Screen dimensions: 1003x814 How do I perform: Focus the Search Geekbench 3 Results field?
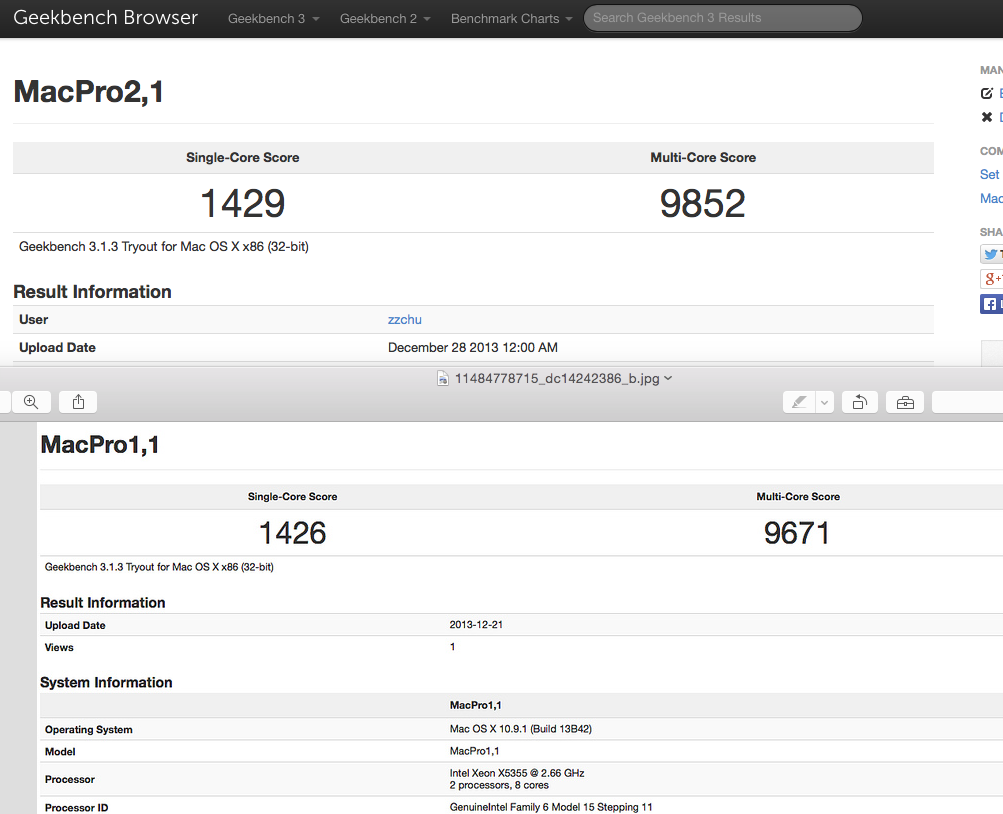[722, 18]
